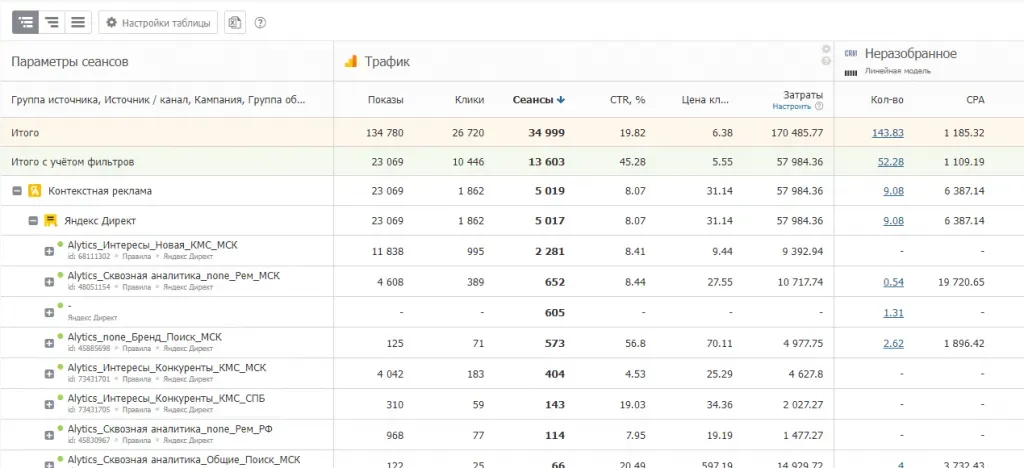Collapse the Контекстная реклама group
This screenshot has height=468, width=1024.
17,191
